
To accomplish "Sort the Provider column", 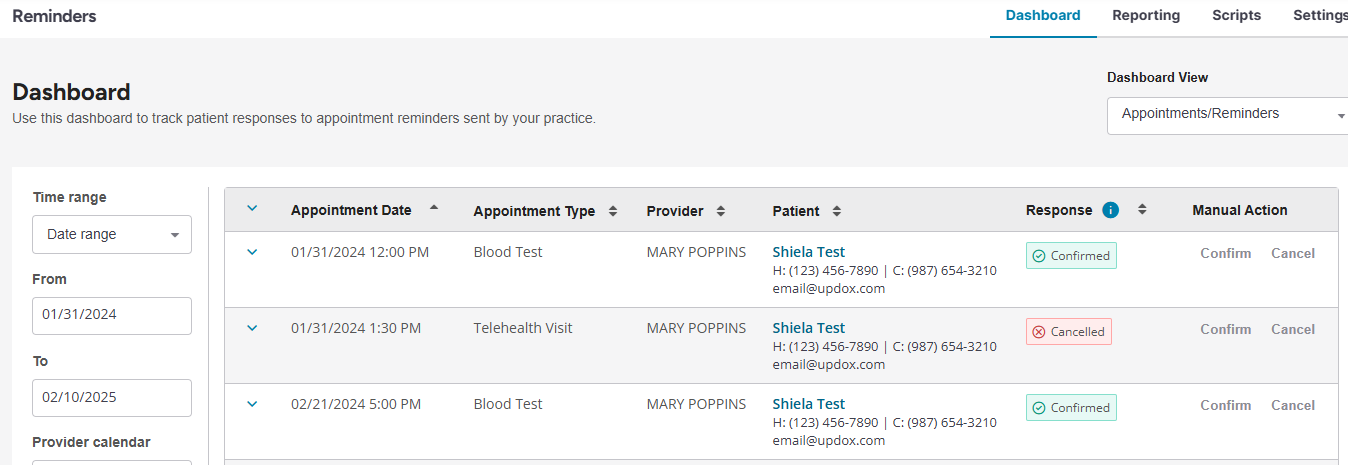I will [x=720, y=211].
